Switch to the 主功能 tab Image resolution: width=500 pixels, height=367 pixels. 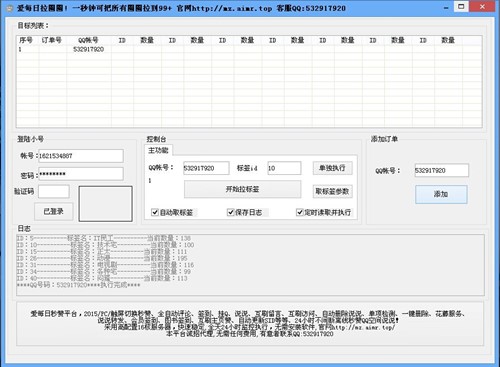click(x=158, y=150)
